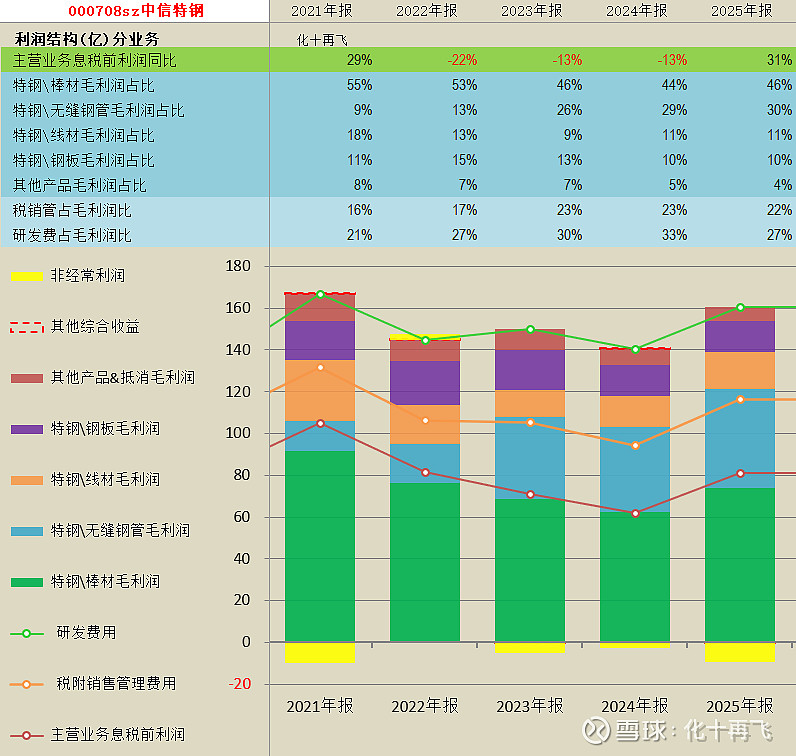This screenshot has height=756, width=796.
Task: Click the orange 特钢\线材毛利润 legend swatch
Action: click(x=27, y=480)
